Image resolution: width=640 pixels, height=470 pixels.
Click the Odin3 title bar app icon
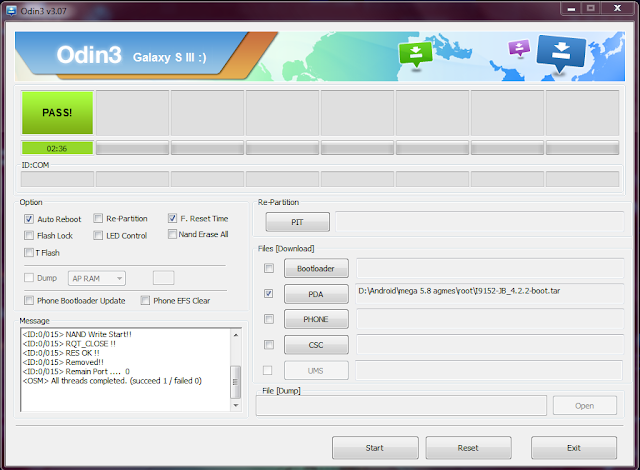click(11, 11)
